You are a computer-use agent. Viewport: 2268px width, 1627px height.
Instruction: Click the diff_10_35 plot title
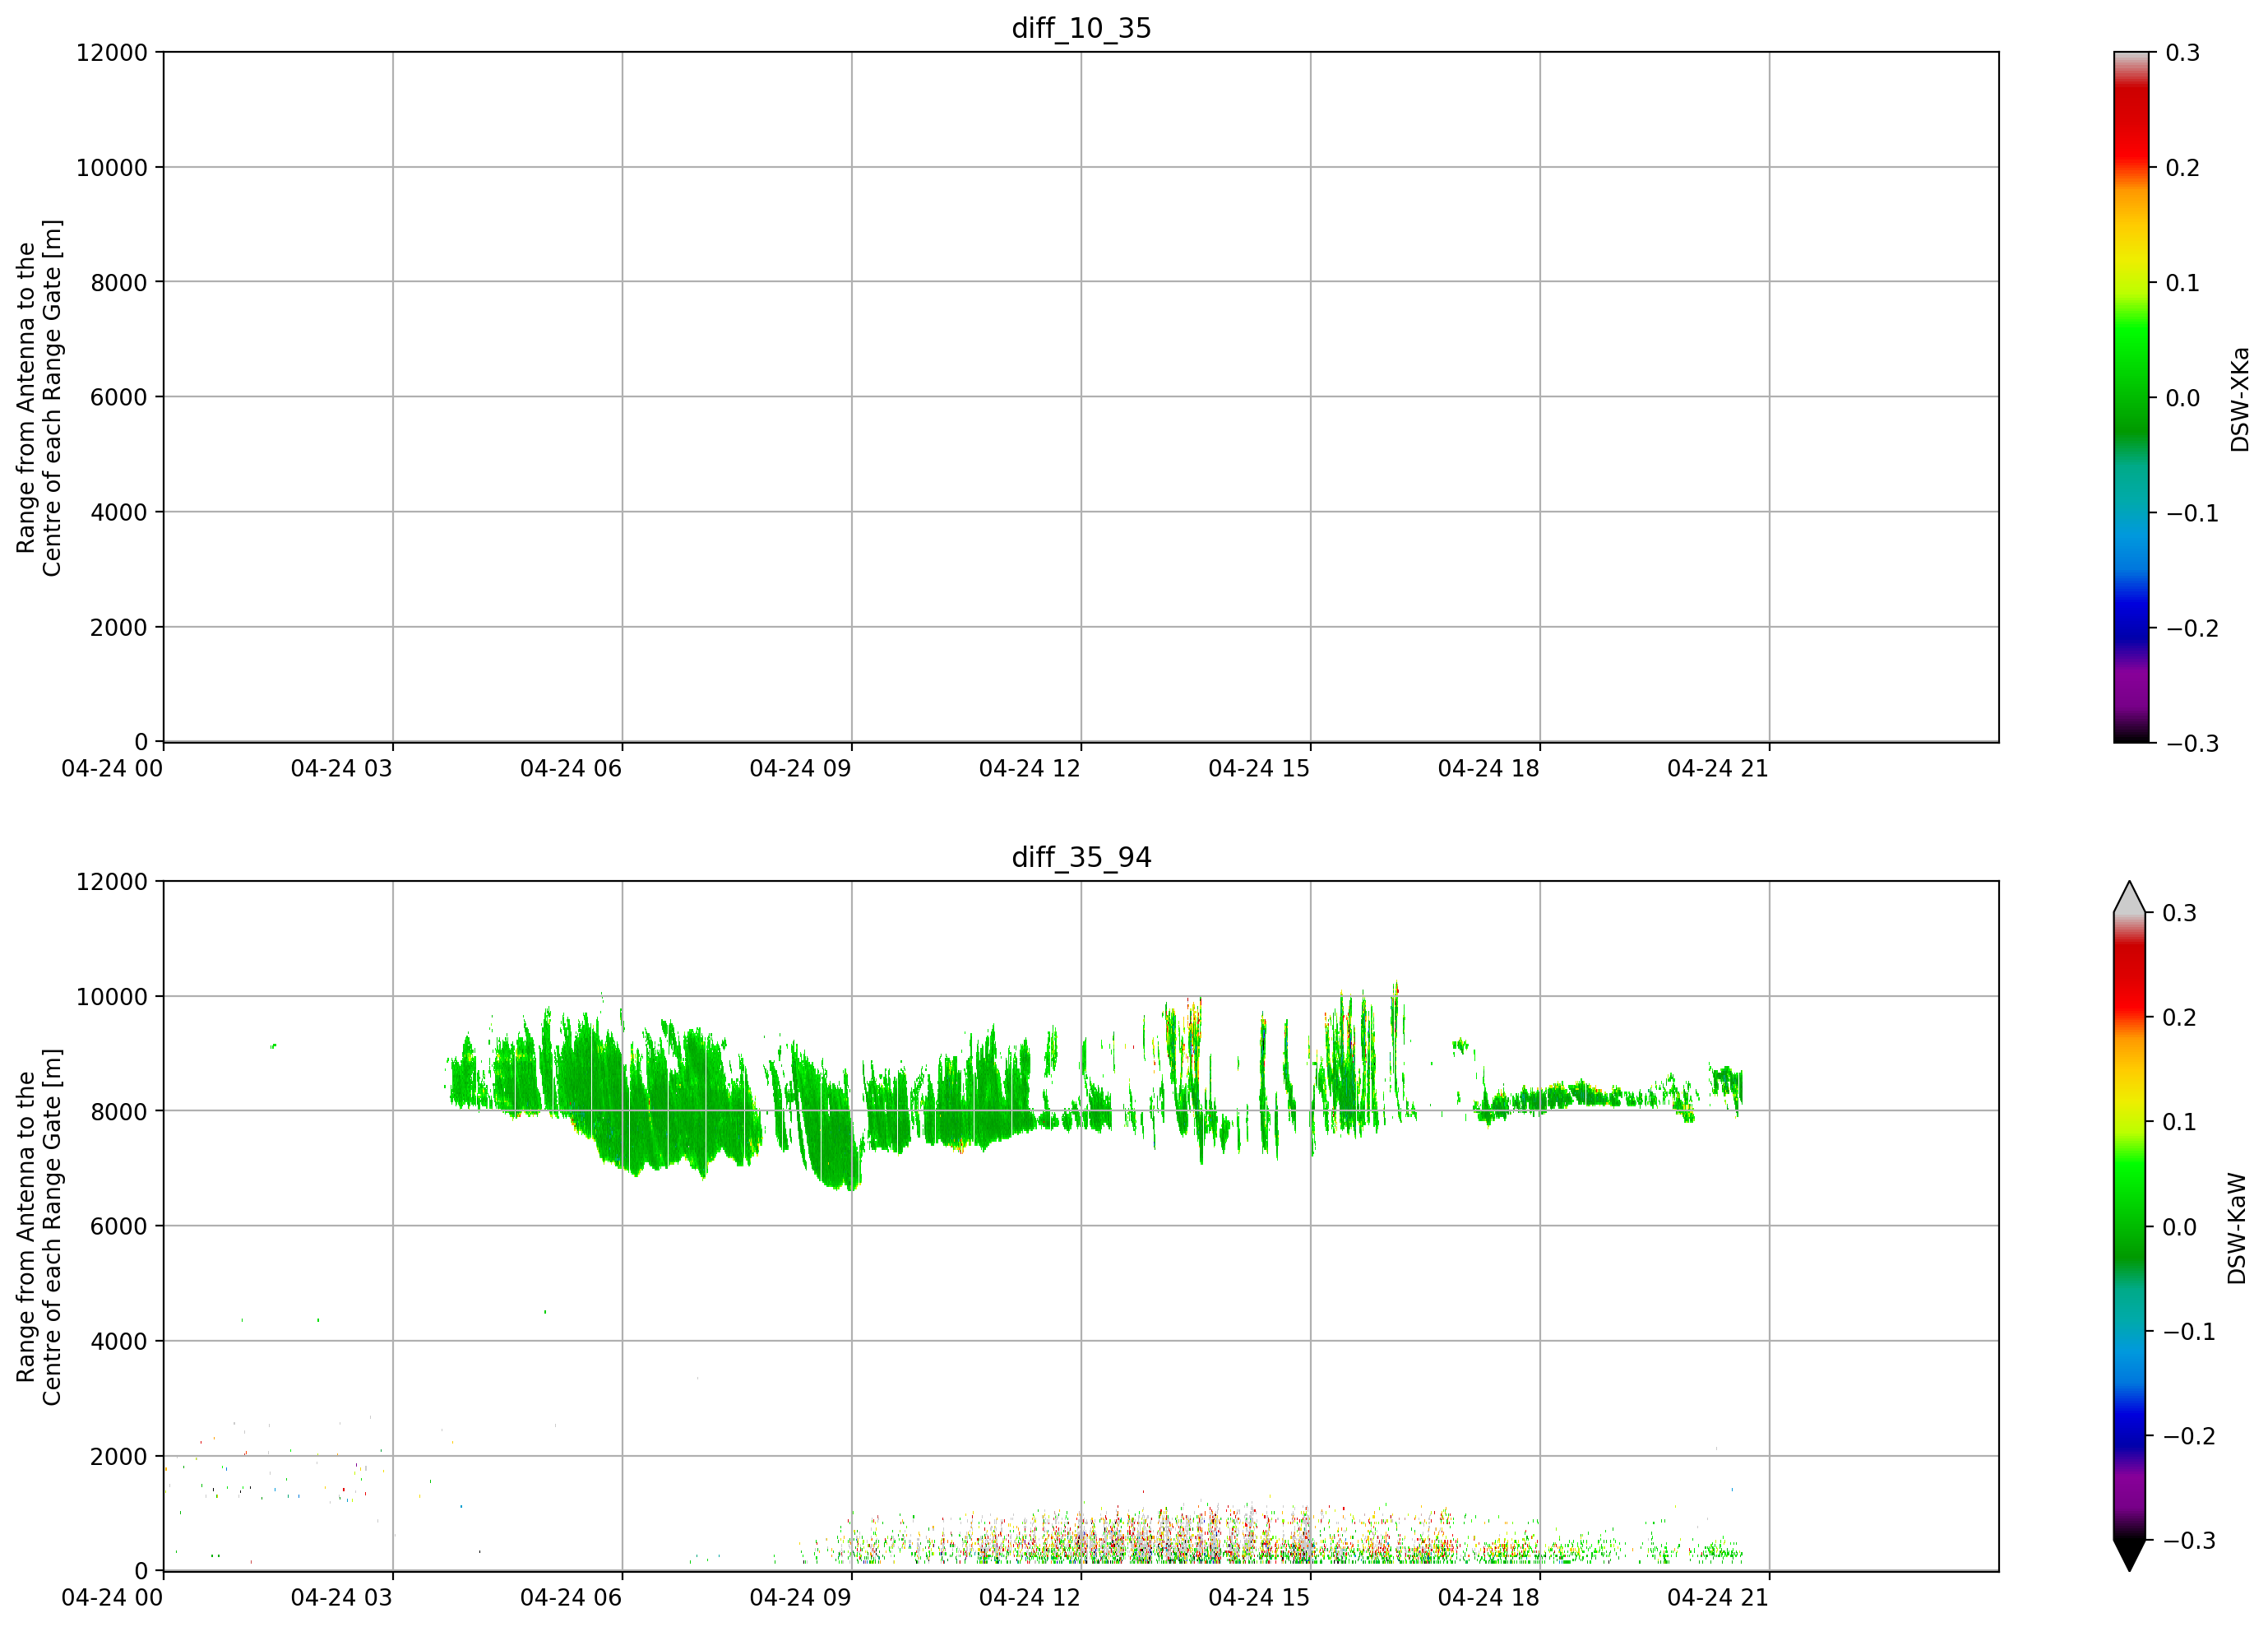point(1081,28)
